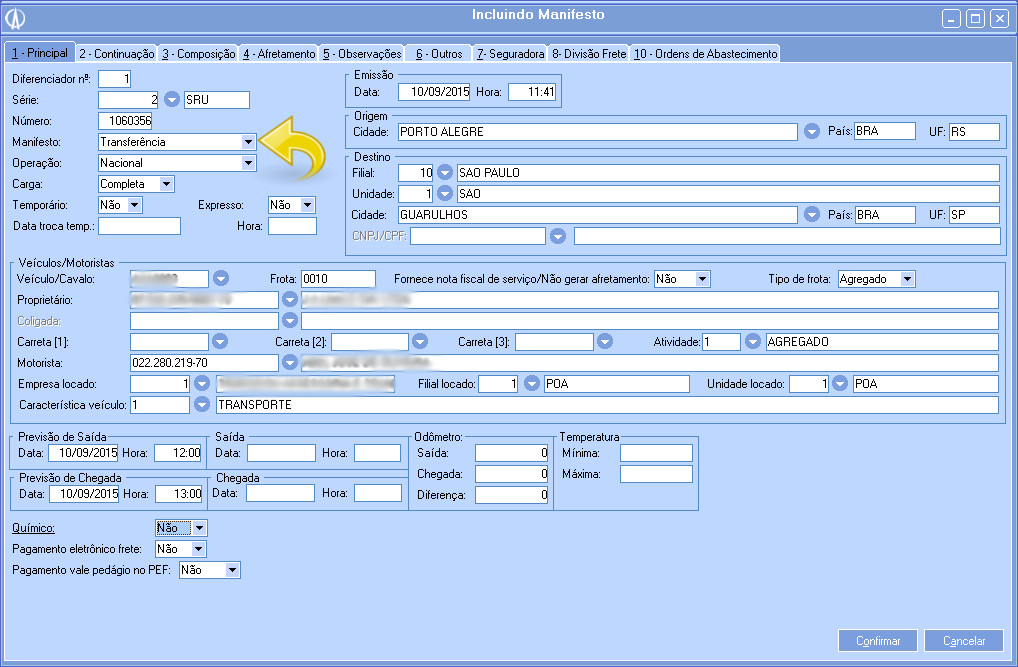Screen dimensions: 1018x667
Task: Open the Tipo de frota dropdown
Action: coord(906,279)
